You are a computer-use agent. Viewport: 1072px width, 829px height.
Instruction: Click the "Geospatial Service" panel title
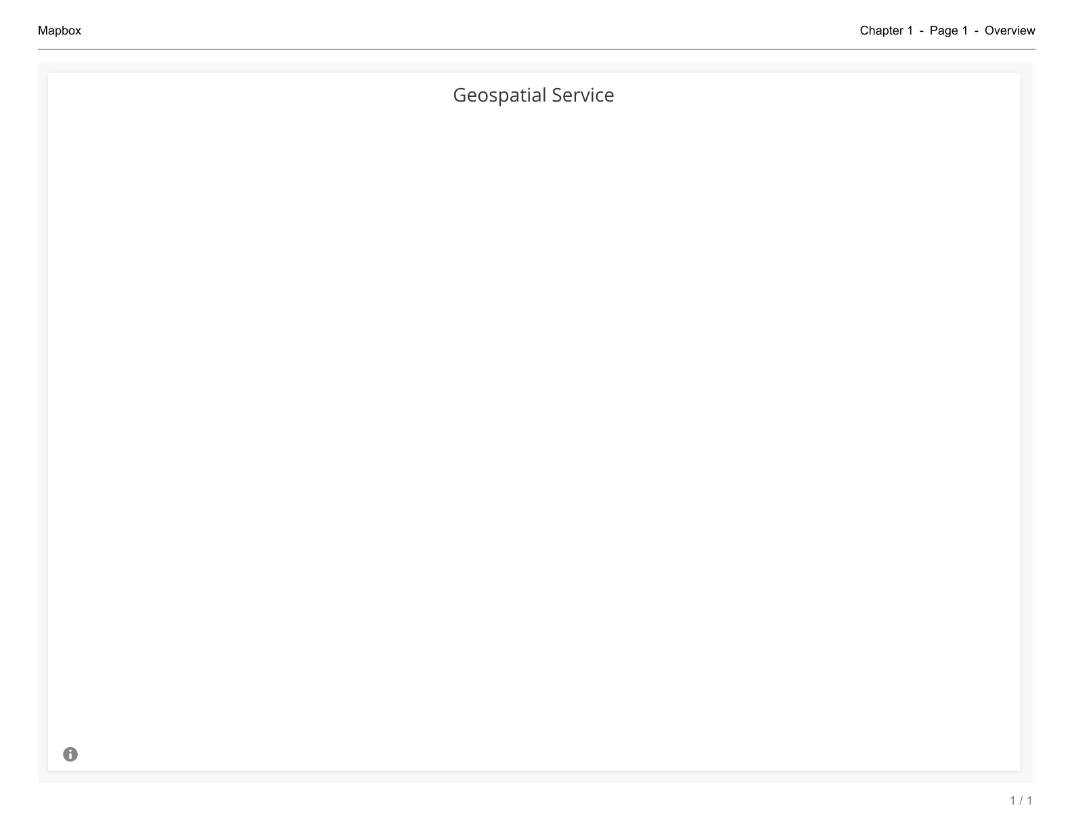point(533,96)
